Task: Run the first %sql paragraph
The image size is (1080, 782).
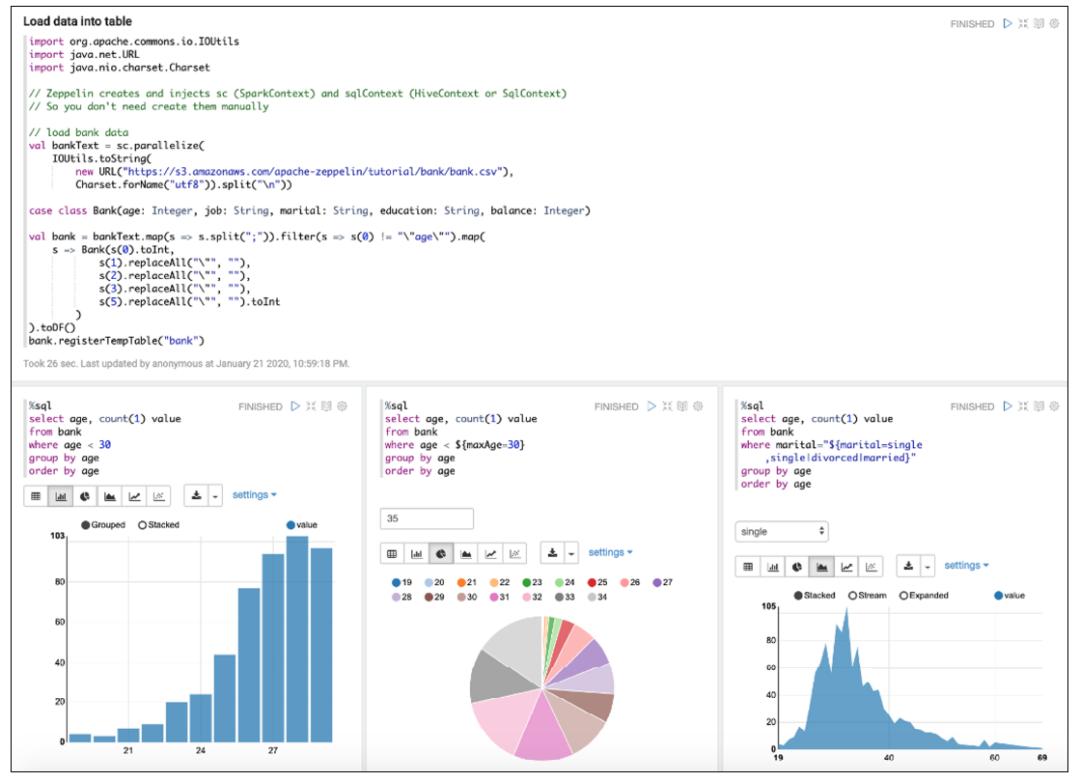Action: (x=295, y=406)
